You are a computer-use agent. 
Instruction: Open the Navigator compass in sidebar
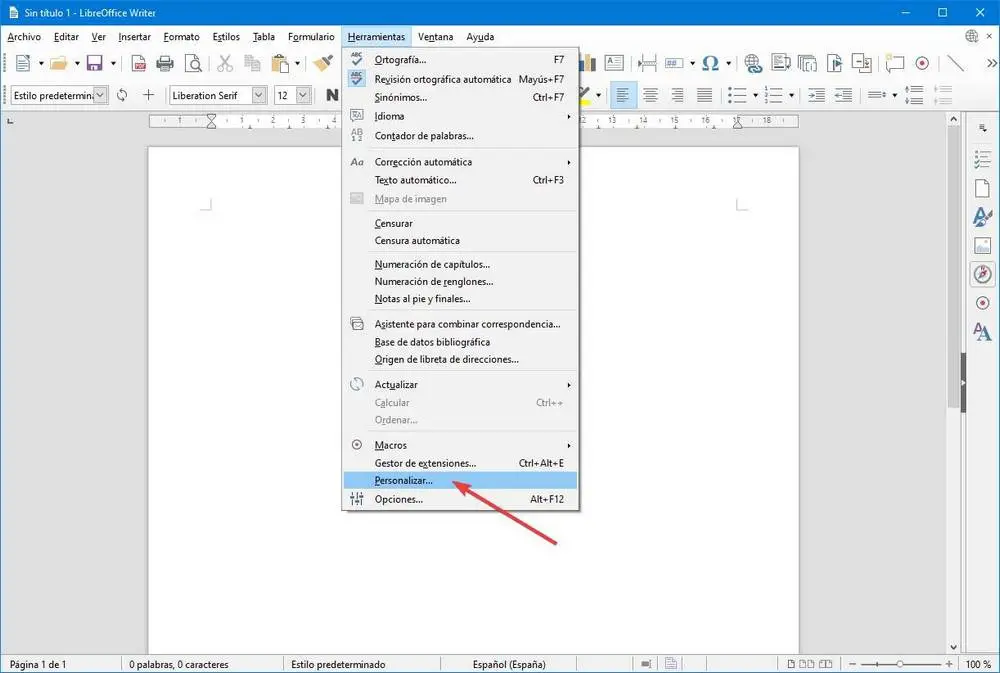pyautogui.click(x=982, y=274)
